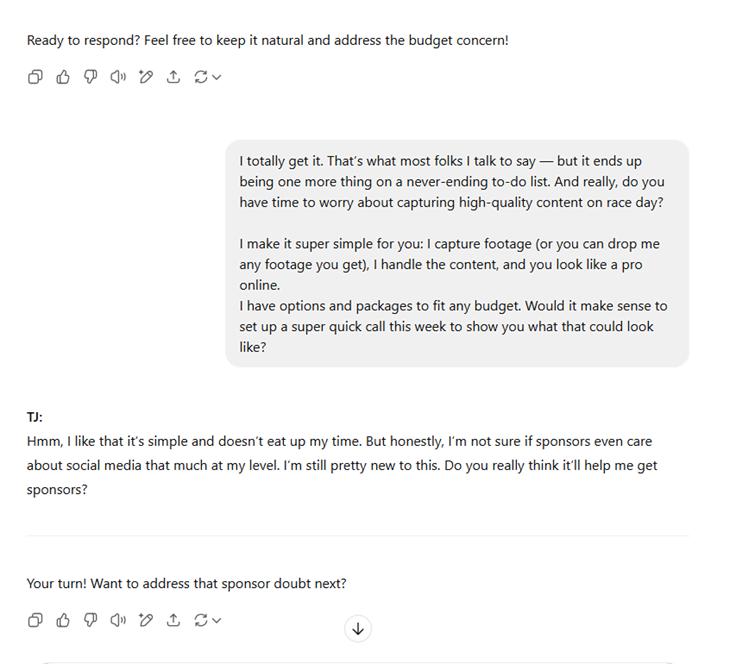Share the 'Your turn!' sponsor reply
The width and height of the screenshot is (736, 664).
pyautogui.click(x=173, y=620)
